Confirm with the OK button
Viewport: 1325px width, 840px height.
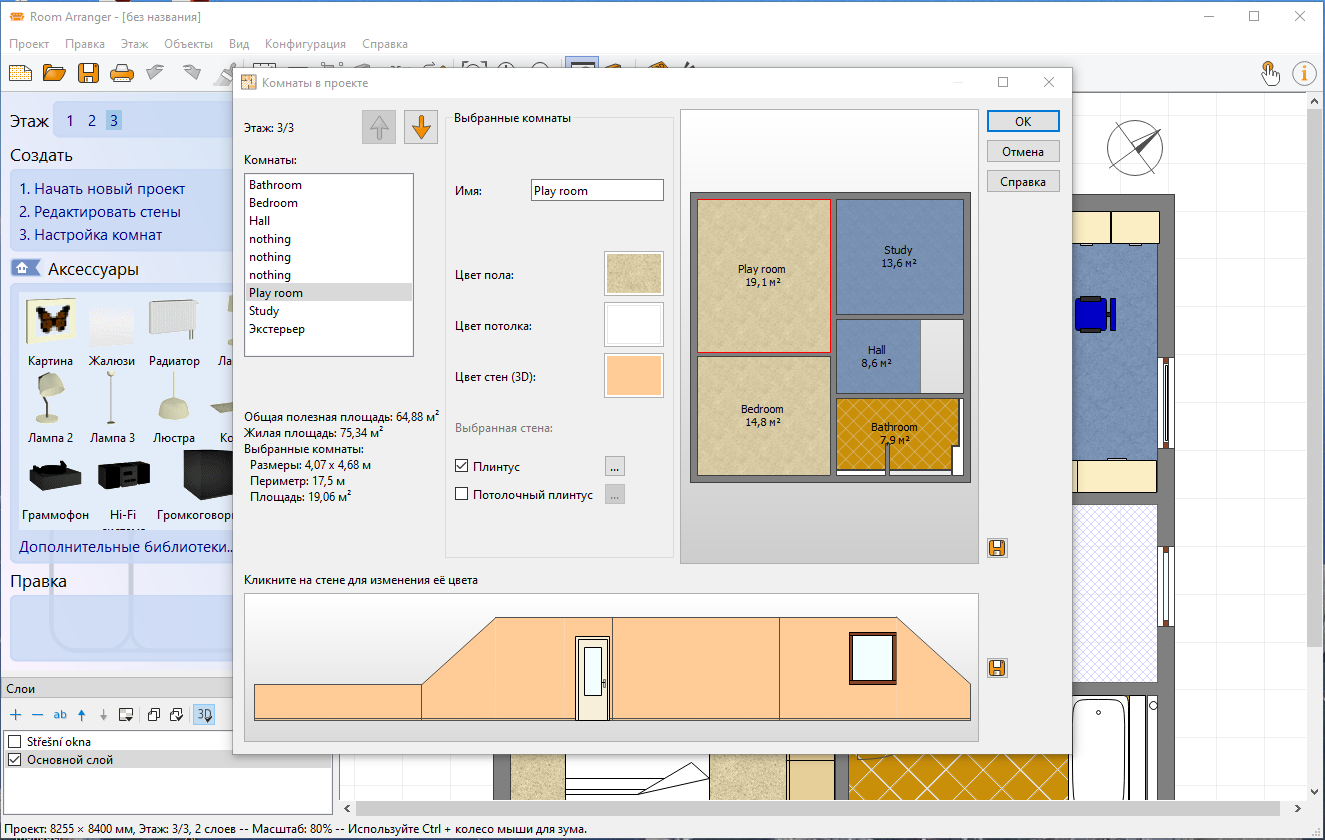pyautogui.click(x=1023, y=121)
